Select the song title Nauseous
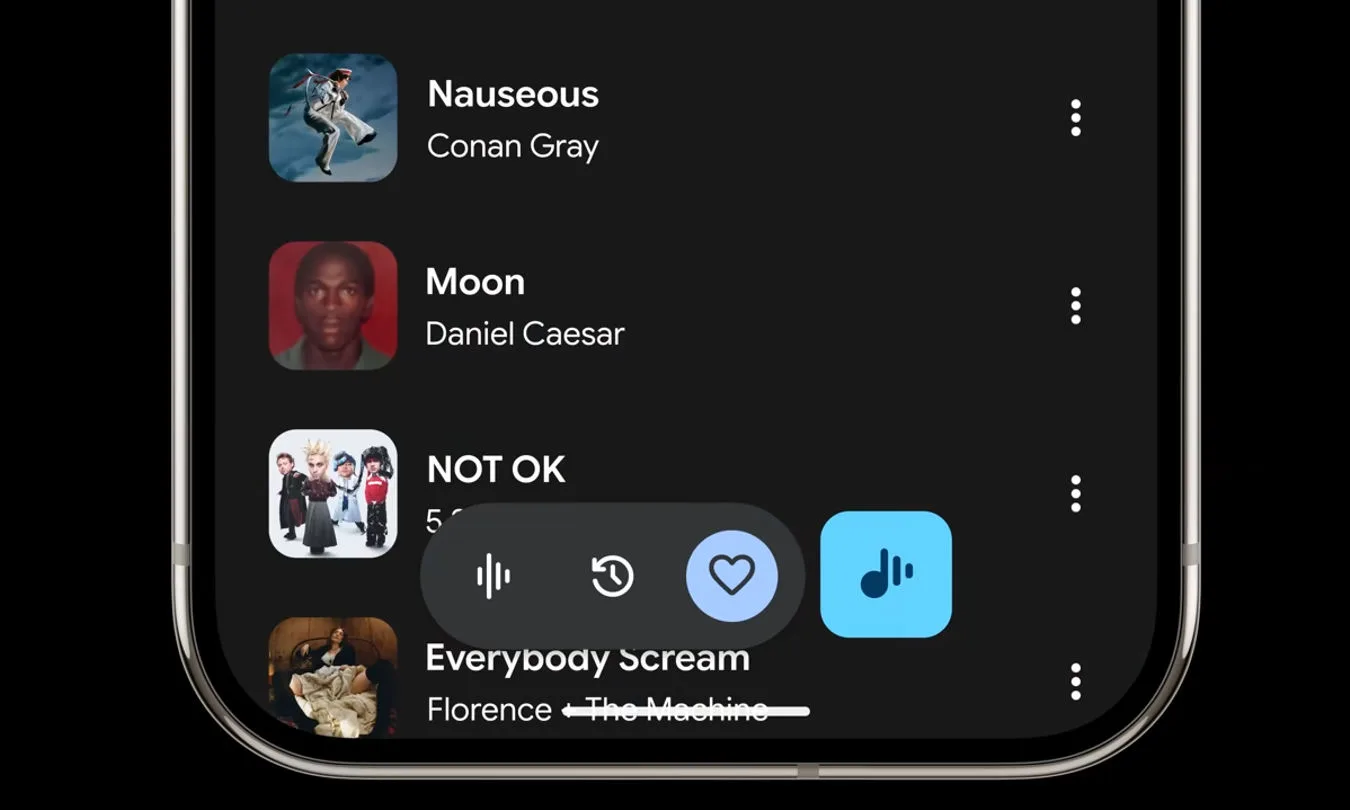The height and width of the screenshot is (810, 1350). point(513,94)
